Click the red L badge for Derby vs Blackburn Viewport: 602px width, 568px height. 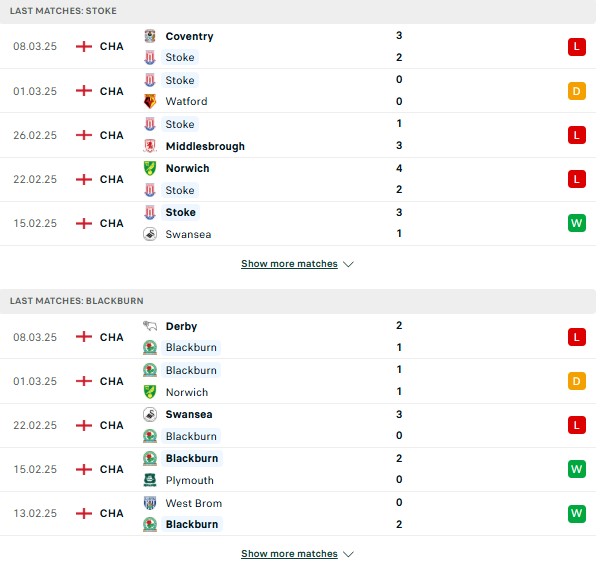tap(577, 337)
